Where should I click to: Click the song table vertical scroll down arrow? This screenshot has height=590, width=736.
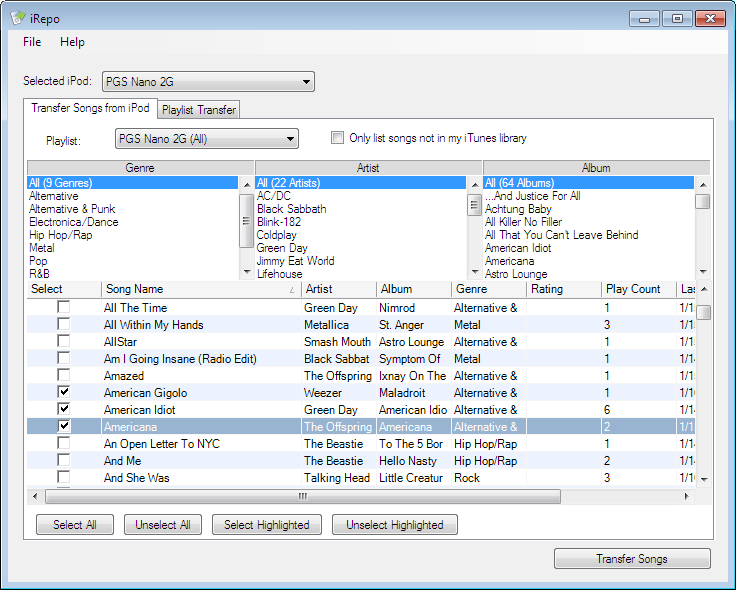[x=704, y=479]
